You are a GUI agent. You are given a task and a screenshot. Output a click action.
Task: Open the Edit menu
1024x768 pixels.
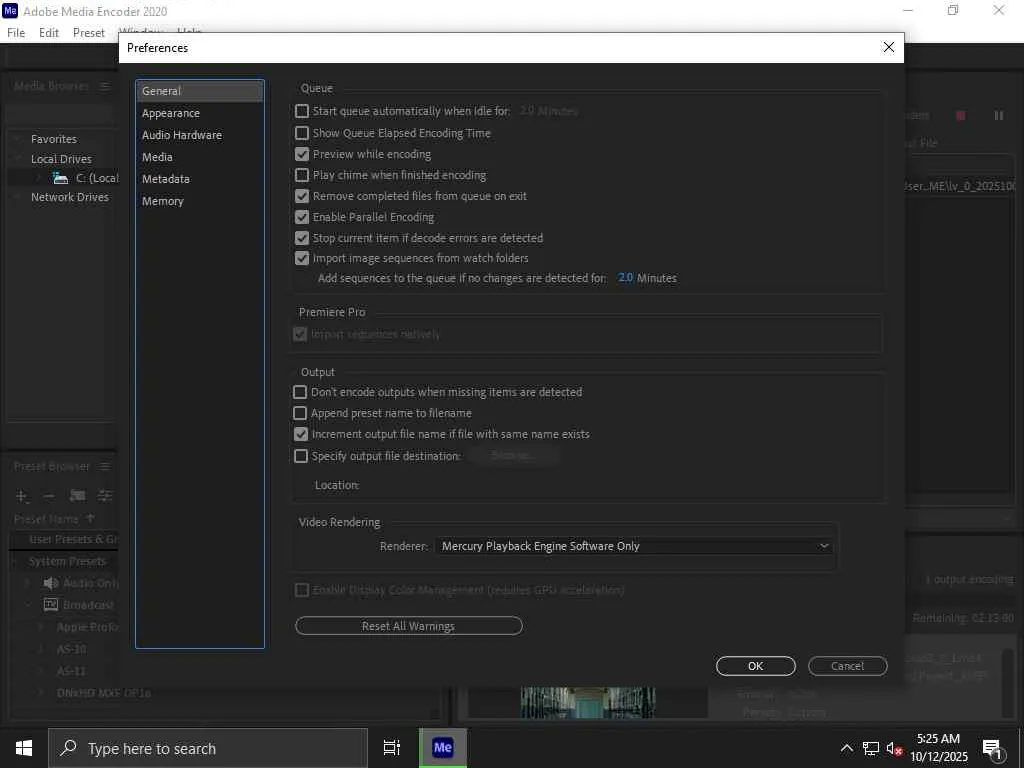(49, 33)
